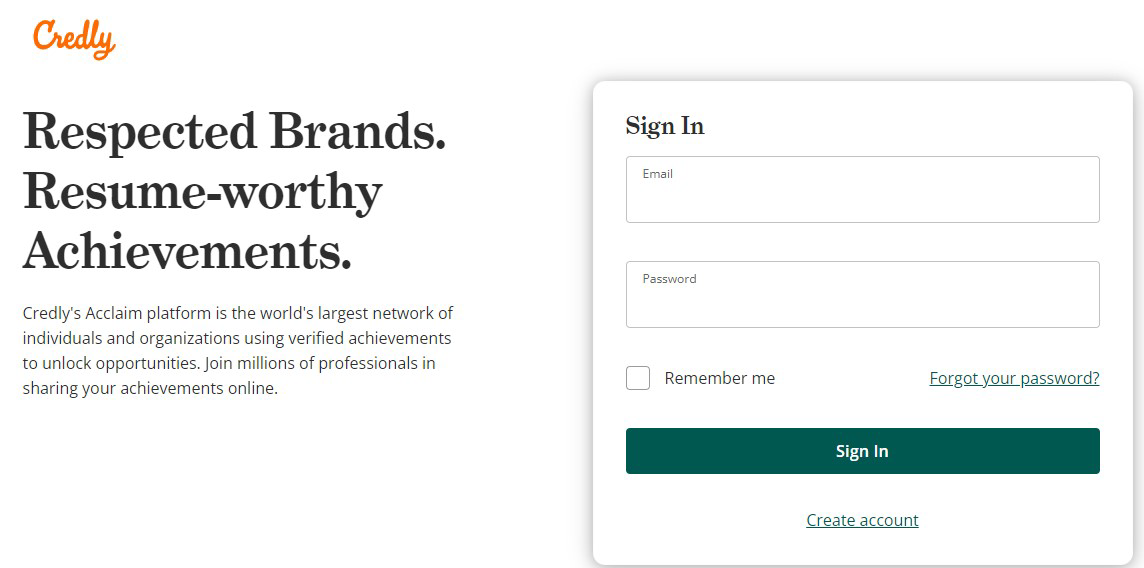Click the "Sign In" form heading
The height and width of the screenshot is (568, 1144).
tap(665, 126)
